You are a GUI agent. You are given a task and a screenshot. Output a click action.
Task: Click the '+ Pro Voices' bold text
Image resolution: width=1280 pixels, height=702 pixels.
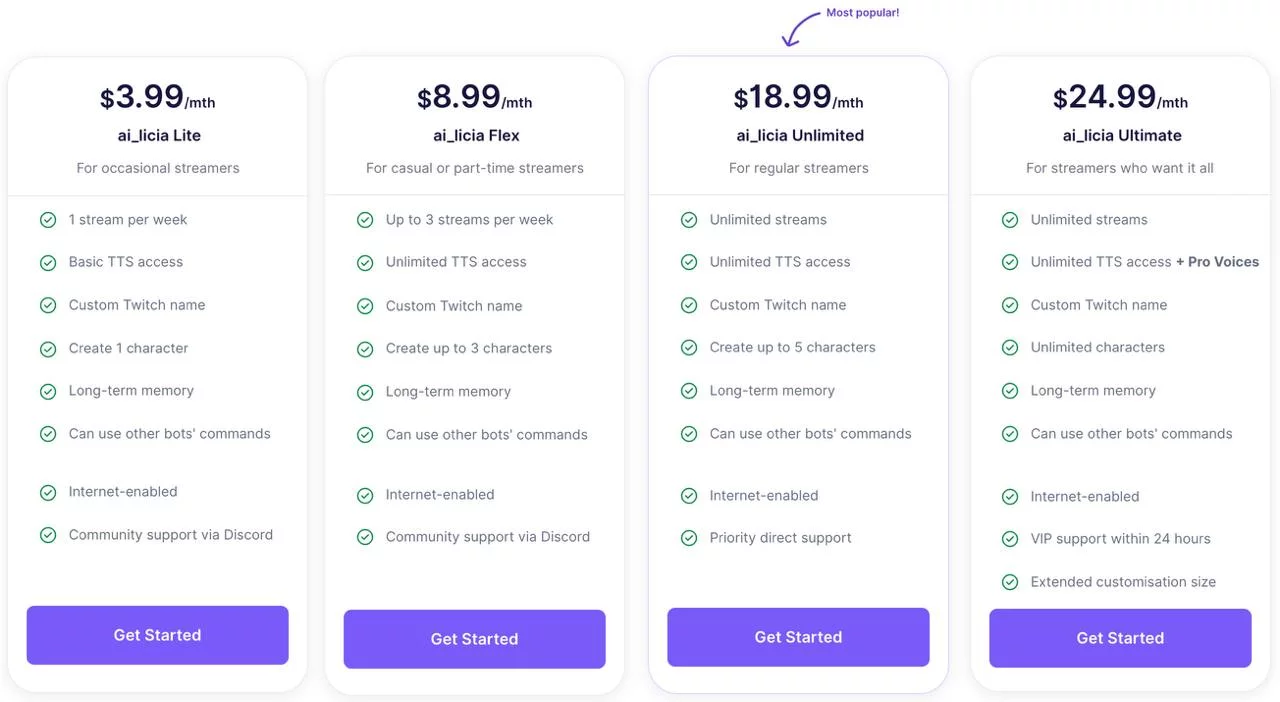(x=1217, y=262)
